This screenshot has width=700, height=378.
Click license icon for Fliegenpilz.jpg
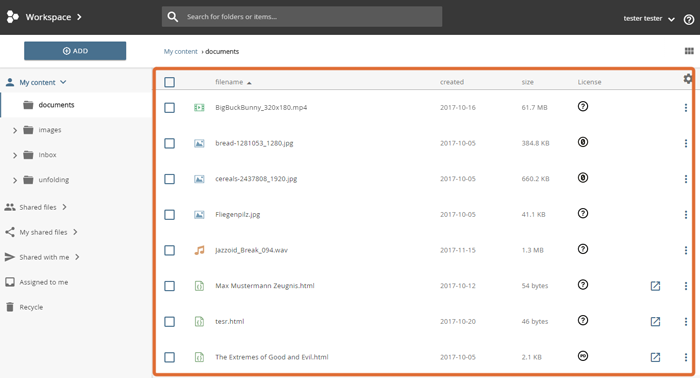[583, 213]
